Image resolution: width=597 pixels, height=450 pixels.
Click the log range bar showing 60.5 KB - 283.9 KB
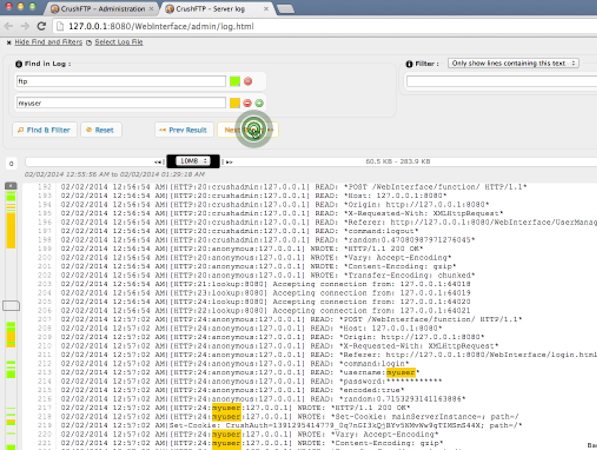398,161
